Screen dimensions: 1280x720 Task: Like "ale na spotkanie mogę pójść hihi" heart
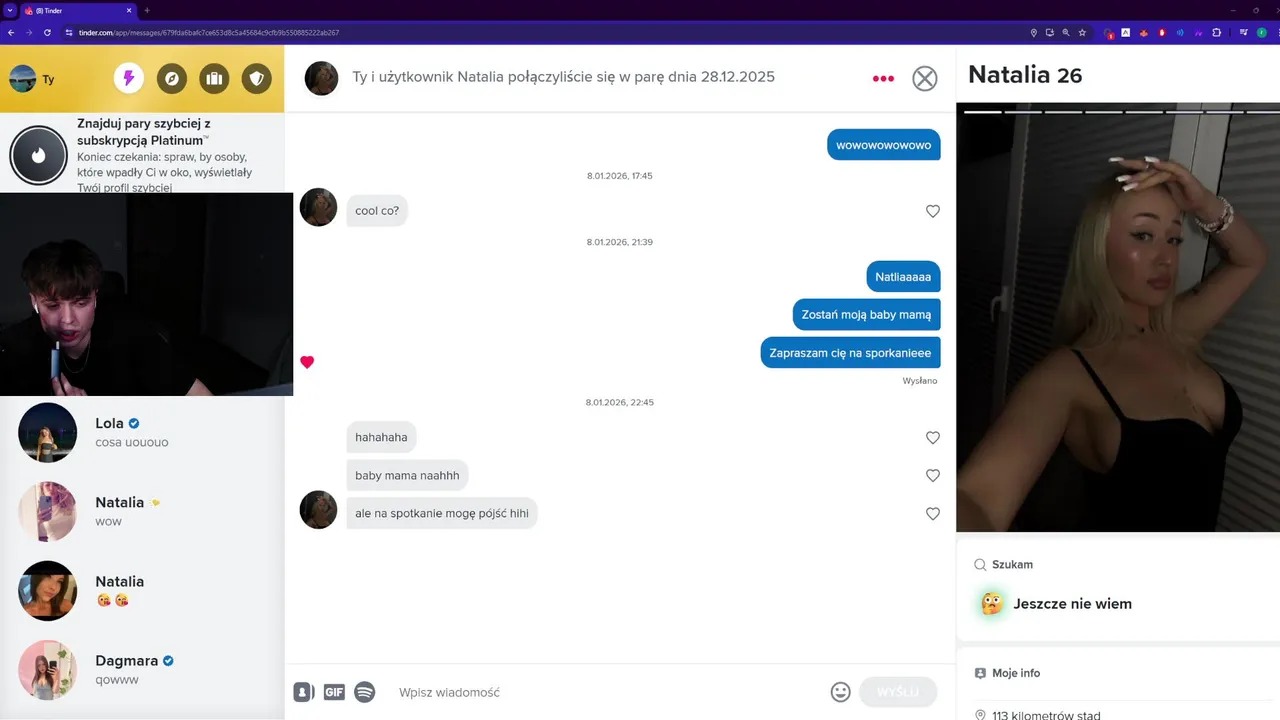[933, 513]
